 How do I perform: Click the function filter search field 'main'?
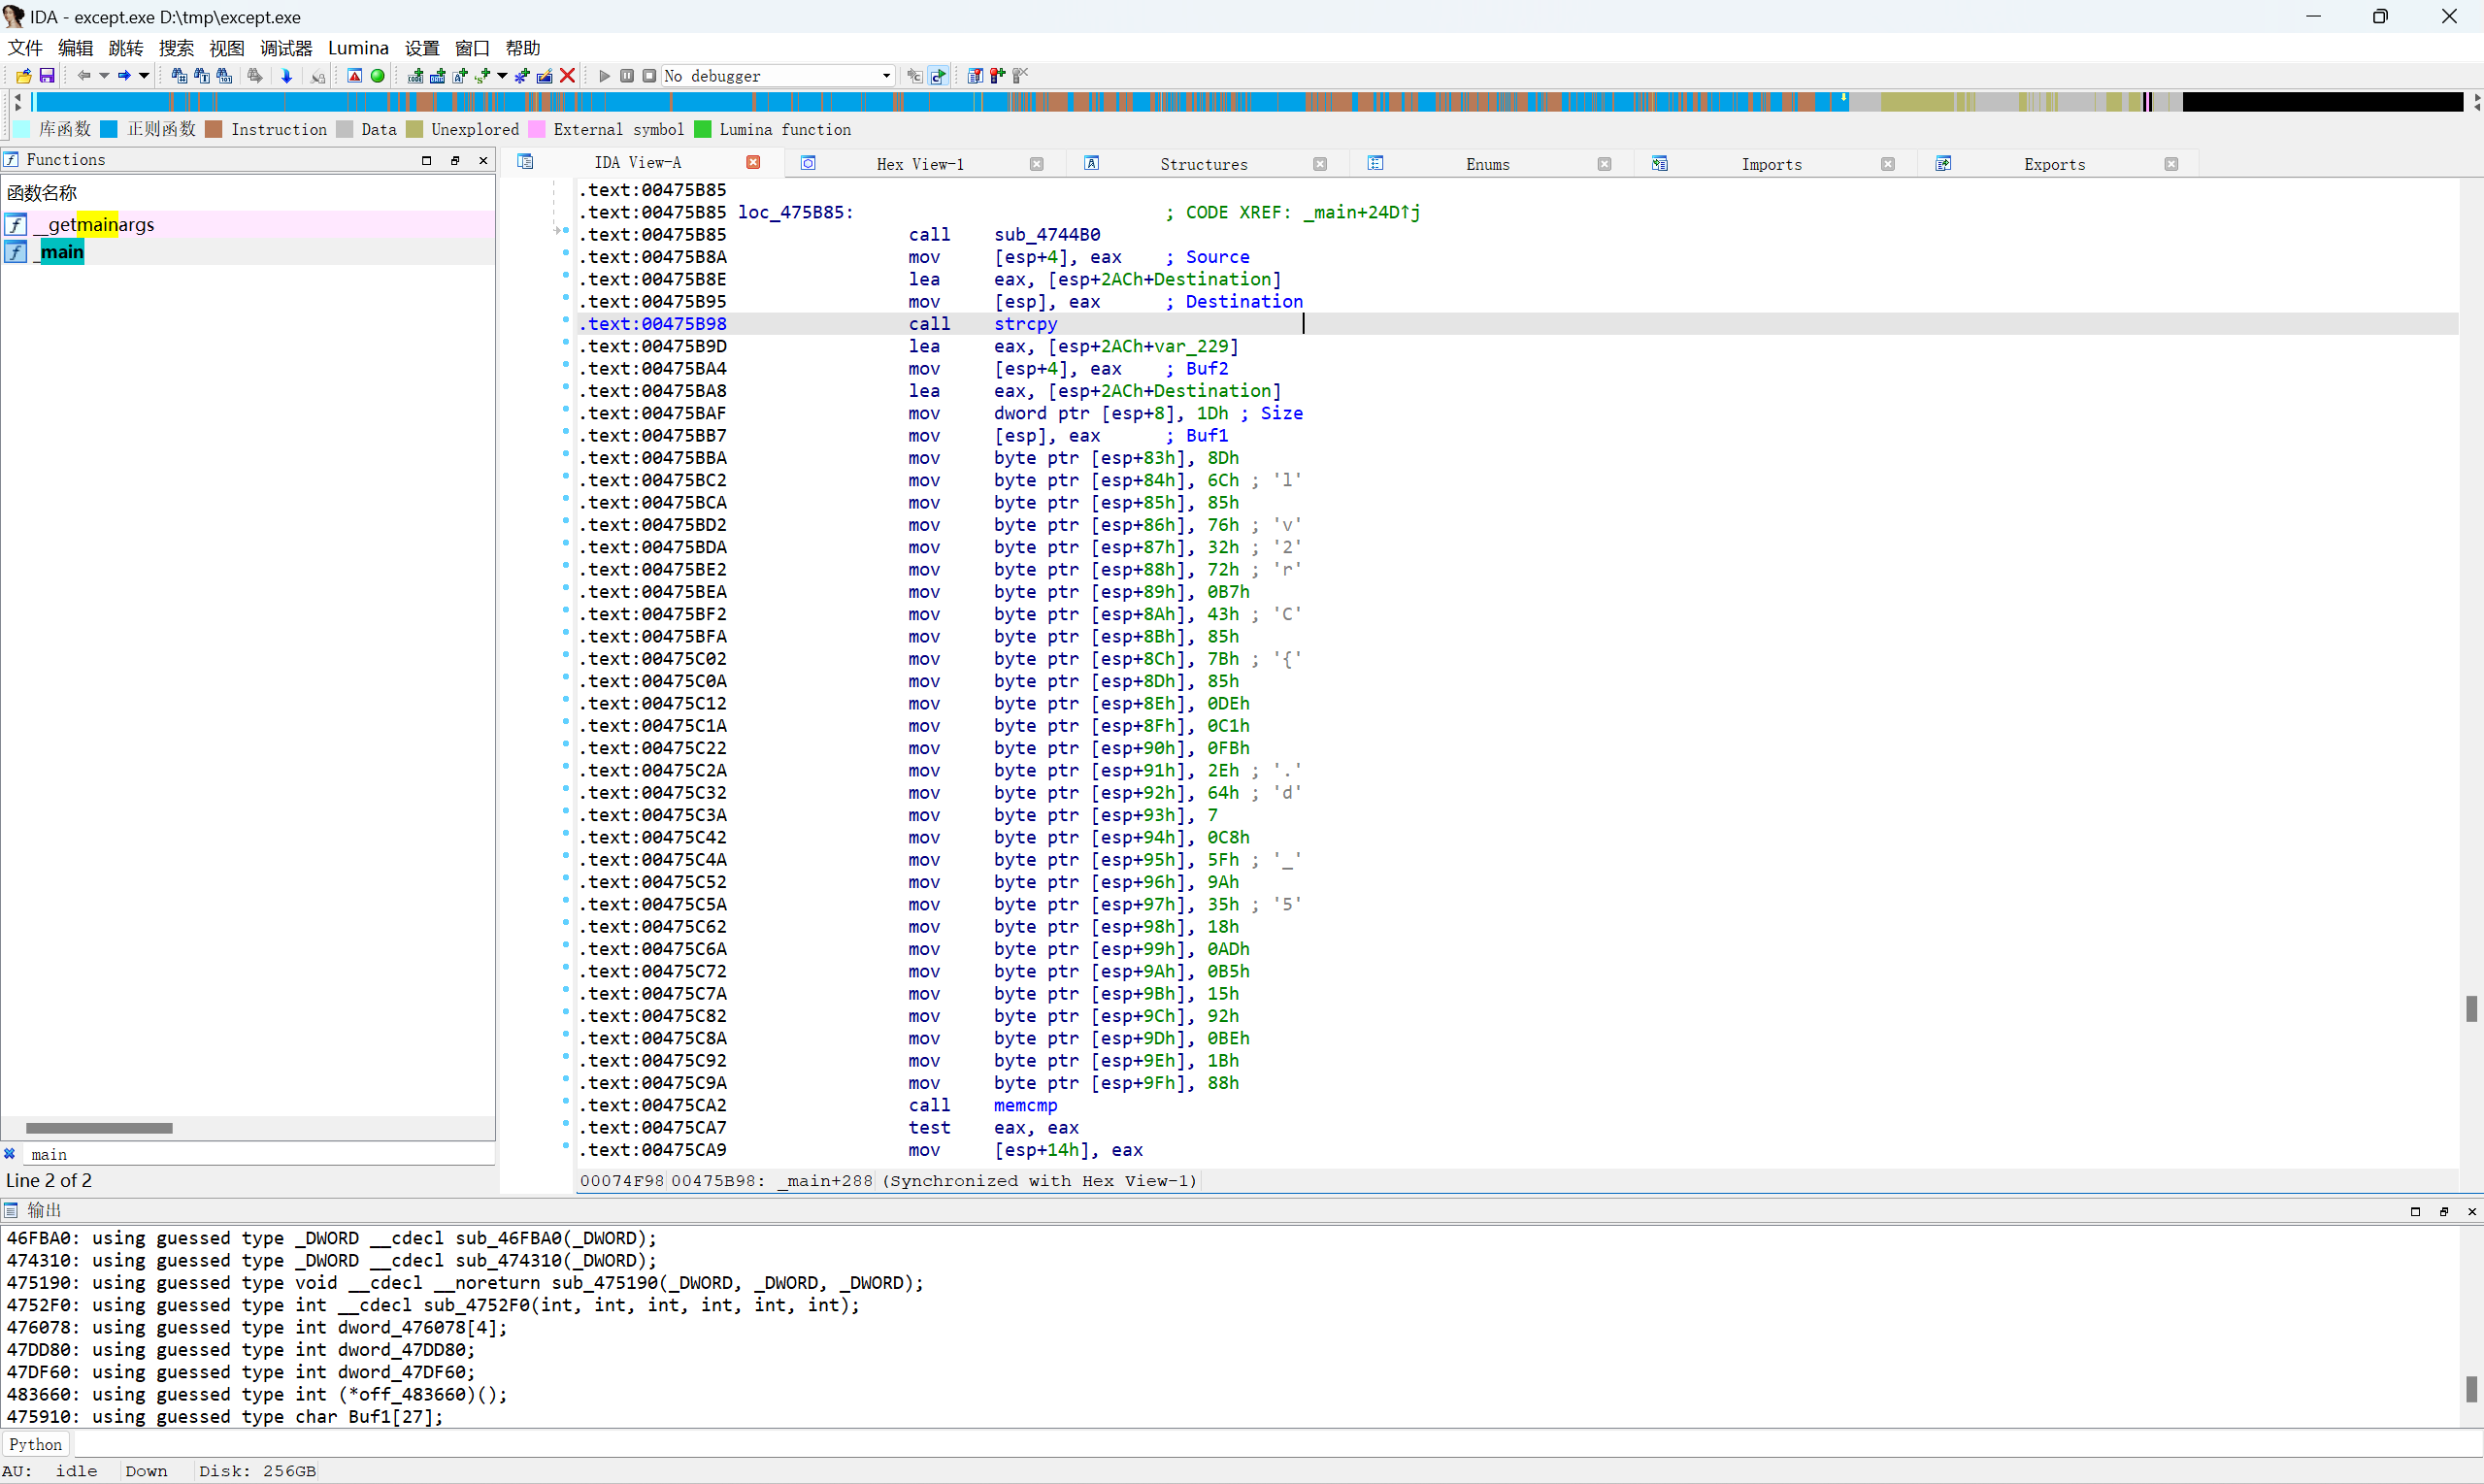point(257,1154)
